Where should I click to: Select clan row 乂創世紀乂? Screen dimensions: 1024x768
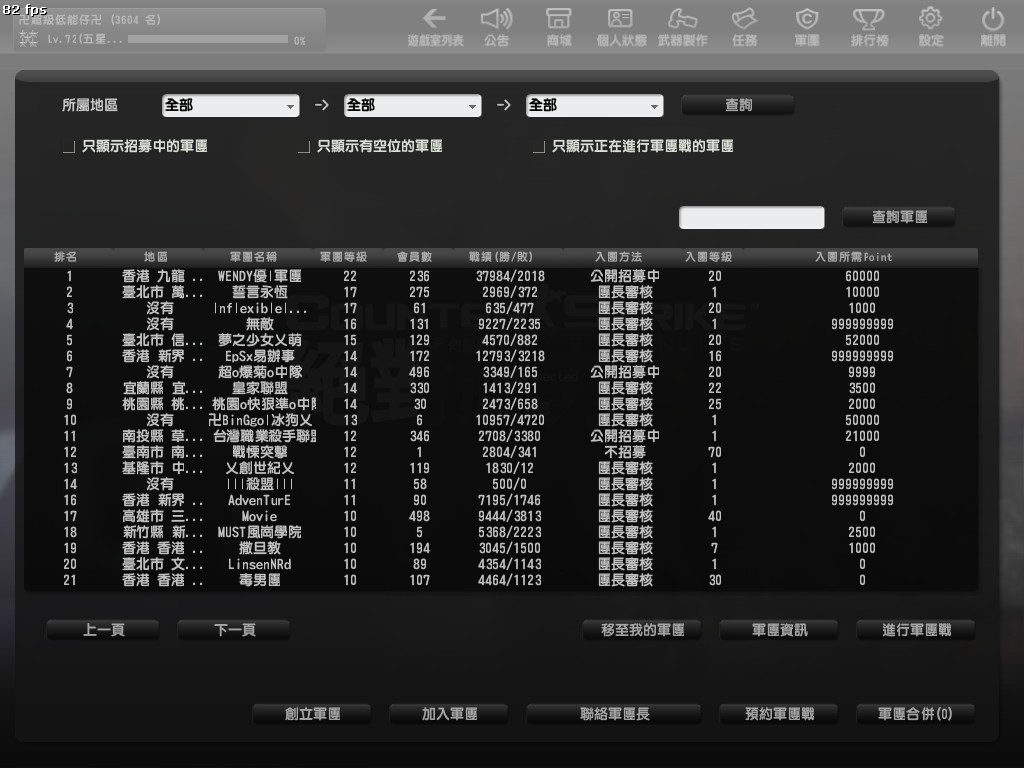pyautogui.click(x=501, y=468)
